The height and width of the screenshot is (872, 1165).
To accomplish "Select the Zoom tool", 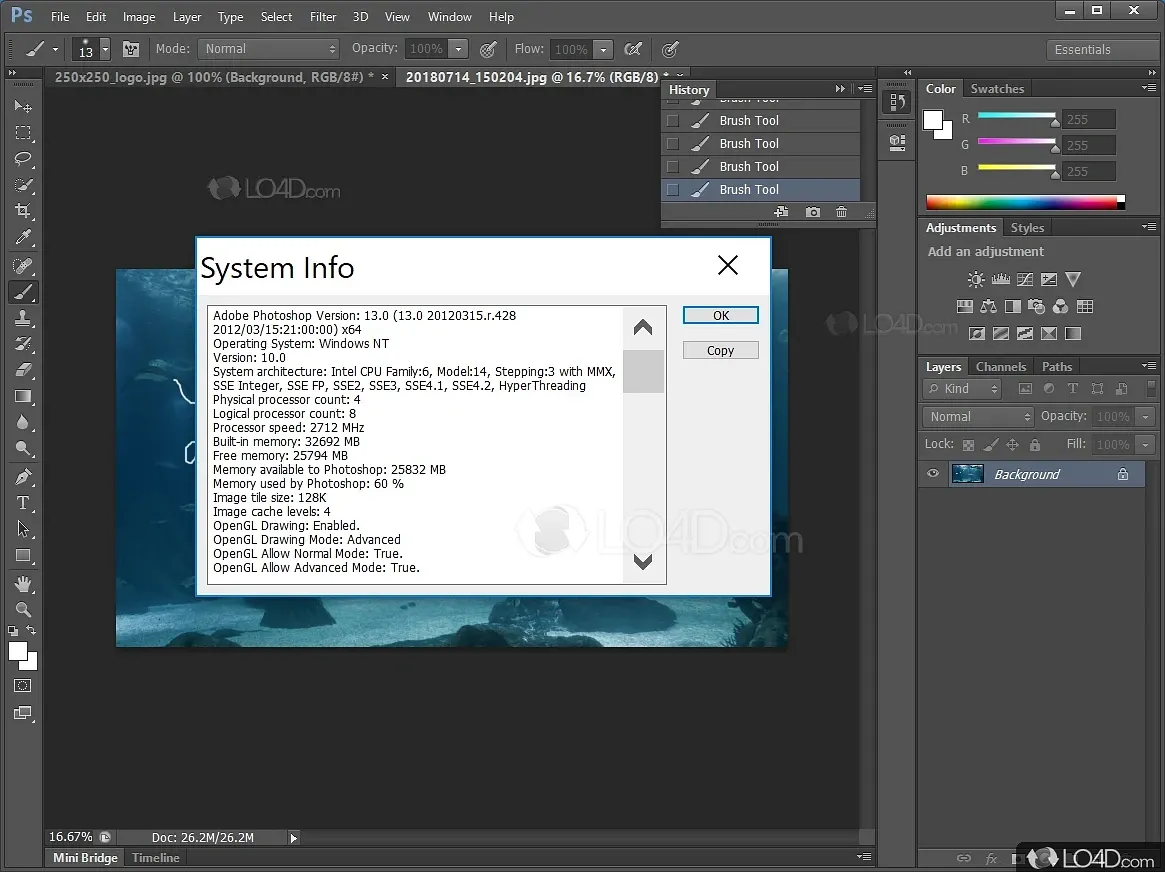I will coord(23,610).
